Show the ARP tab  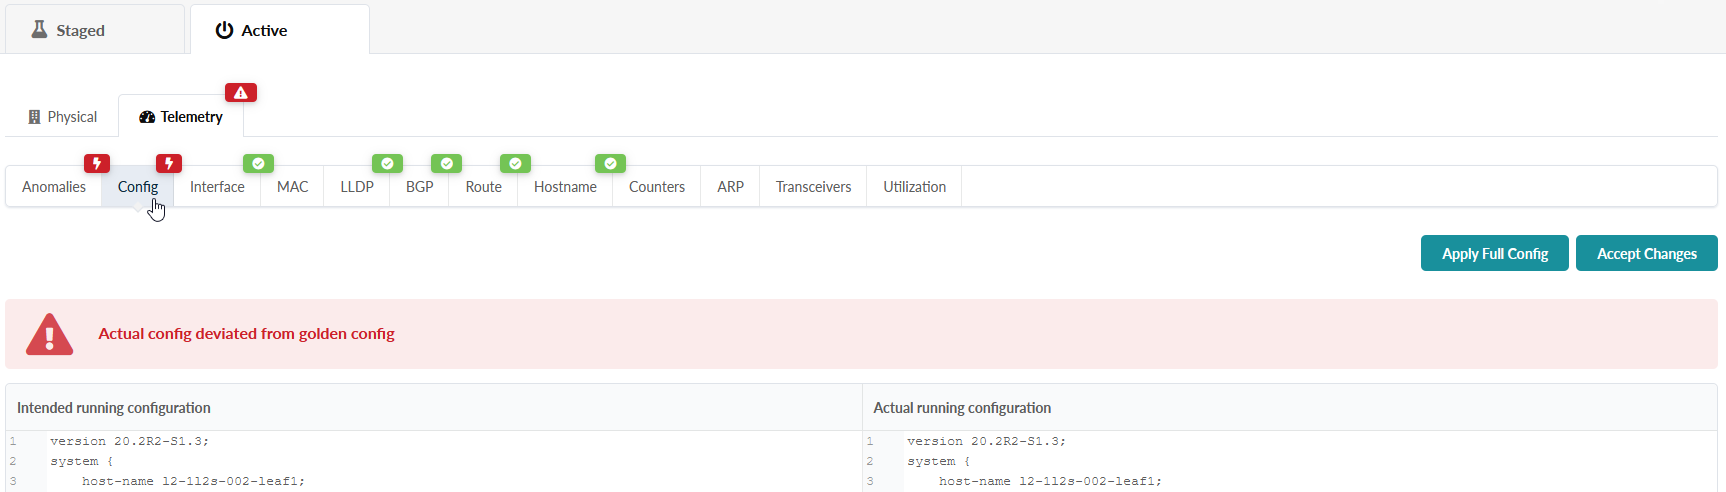click(730, 187)
